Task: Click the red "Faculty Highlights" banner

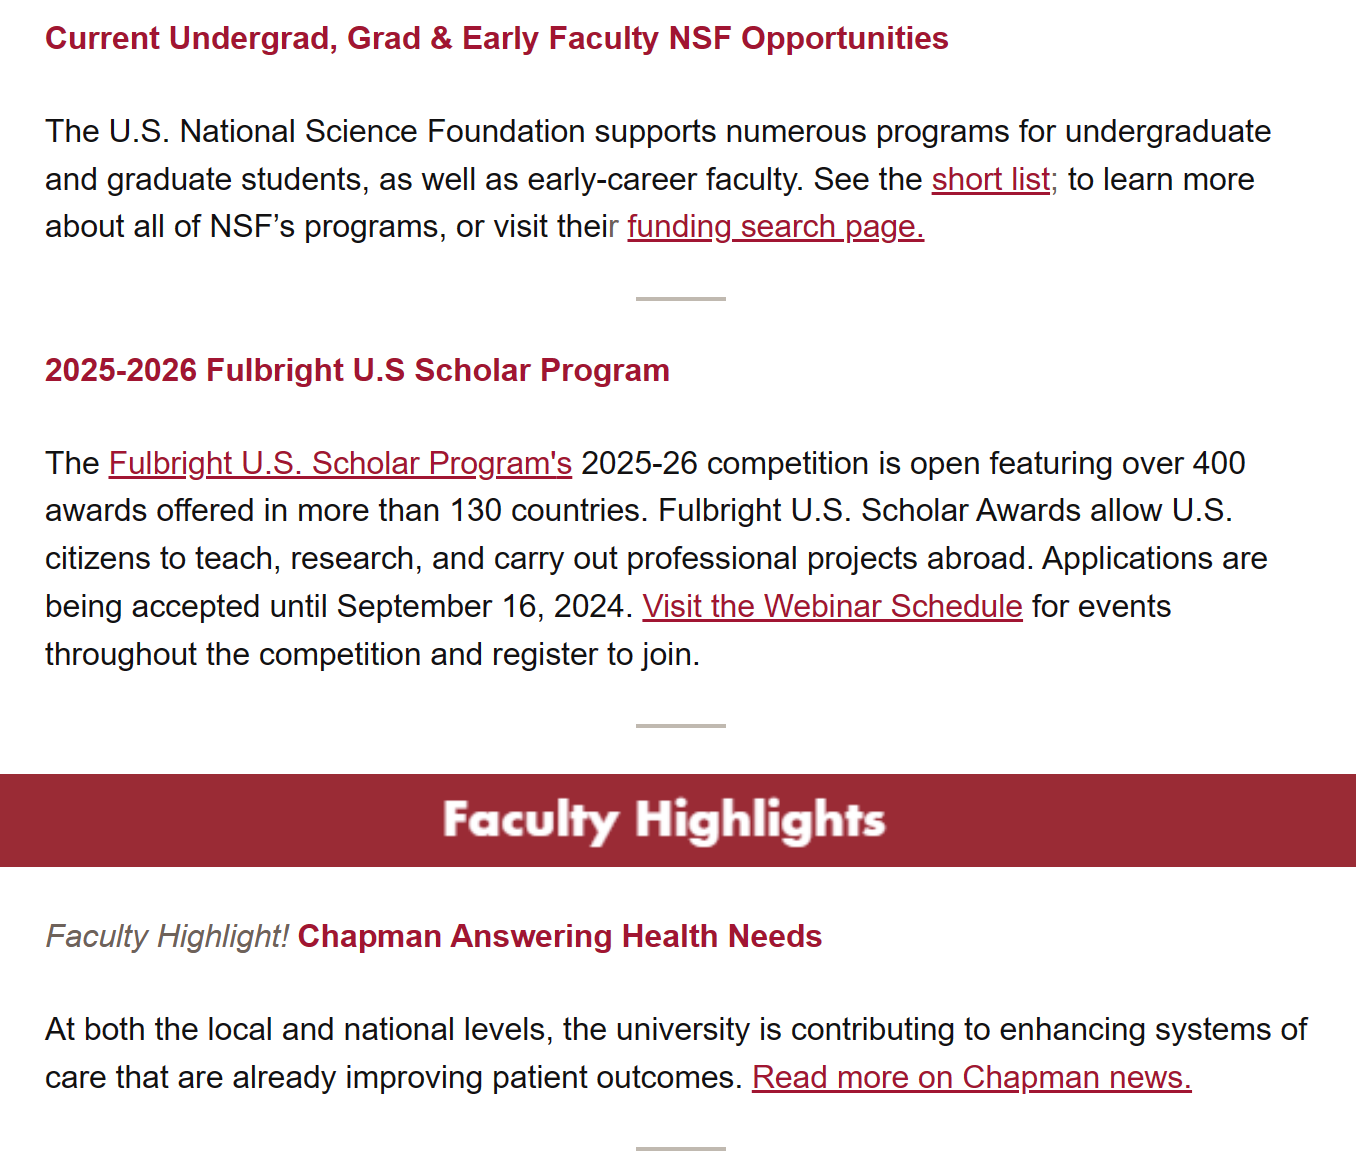Action: 664,820
